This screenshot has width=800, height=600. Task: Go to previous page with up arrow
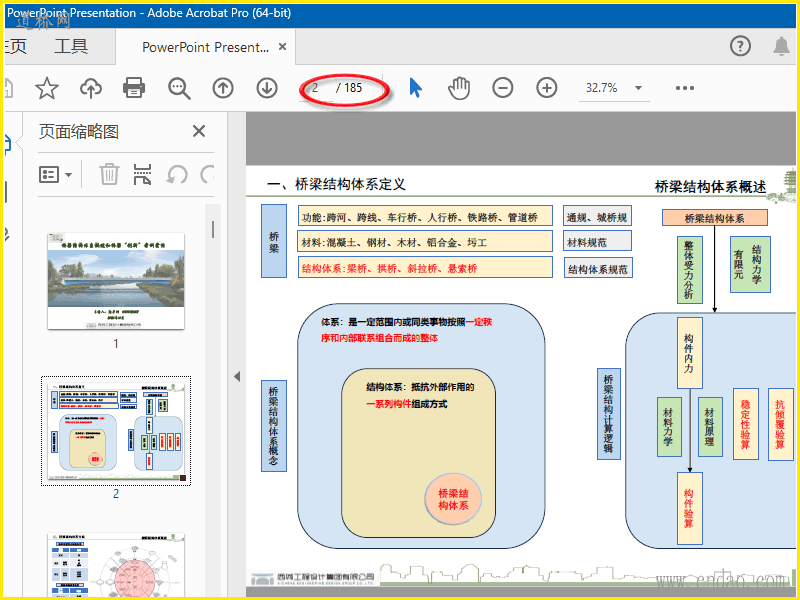click(x=223, y=88)
